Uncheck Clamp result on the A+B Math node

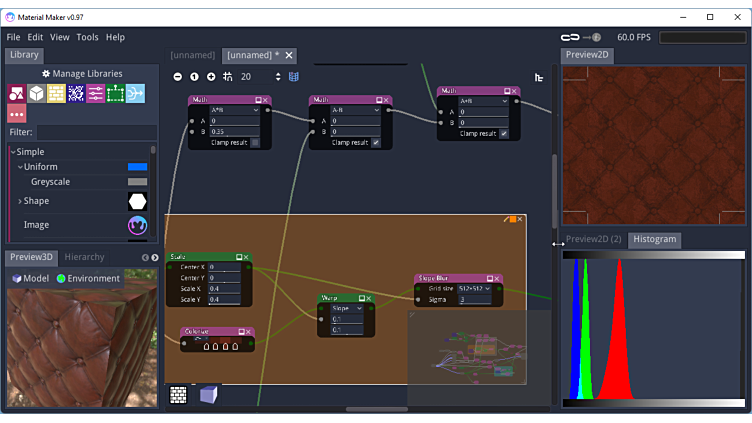pyautogui.click(x=503, y=133)
